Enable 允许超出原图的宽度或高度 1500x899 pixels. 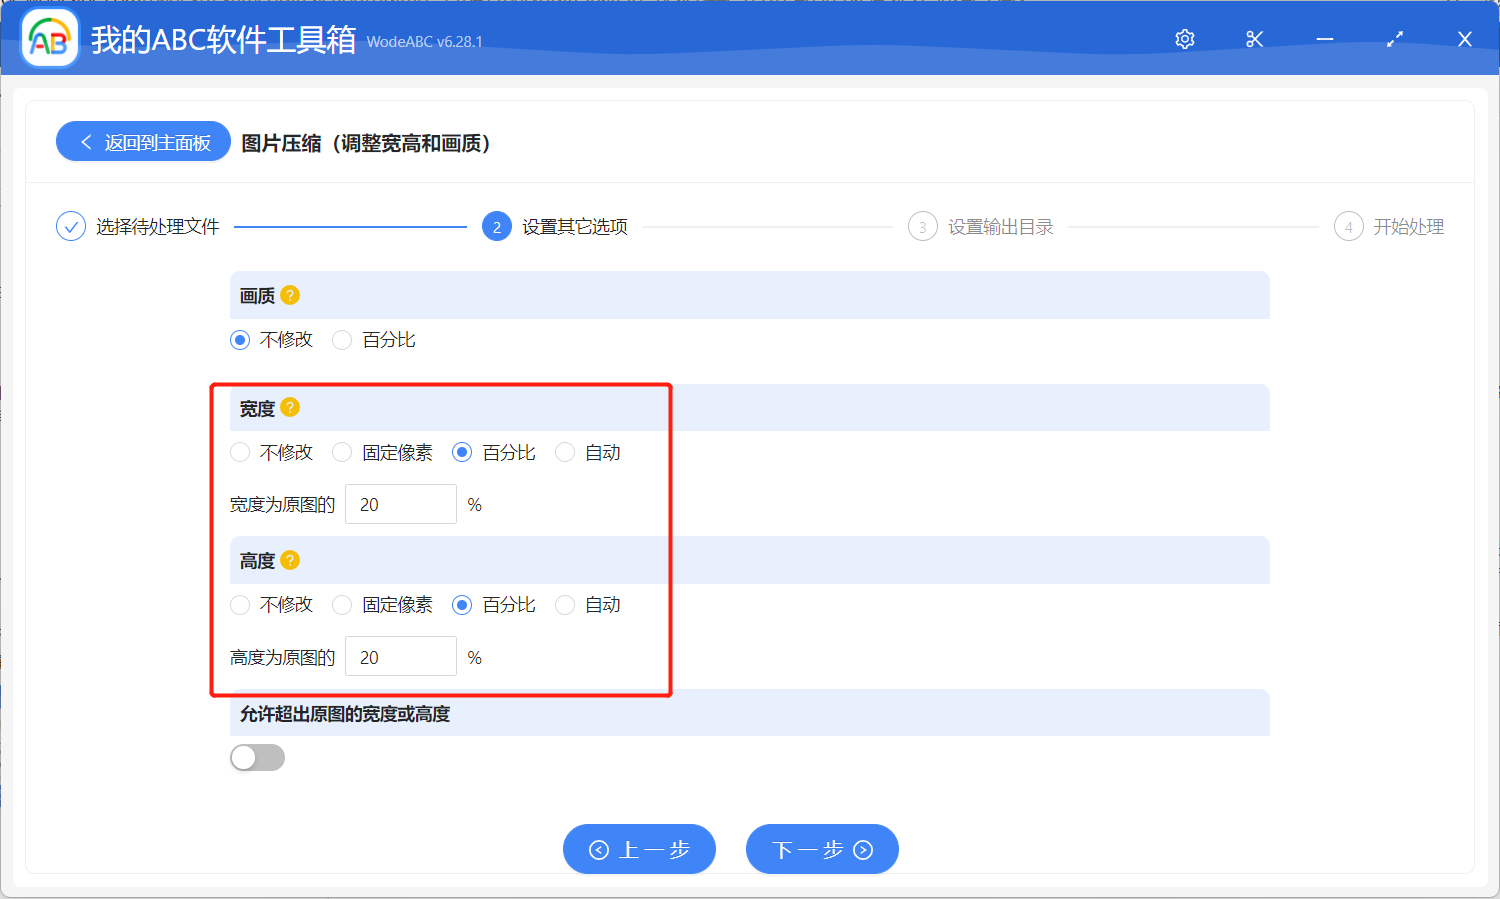click(x=257, y=757)
